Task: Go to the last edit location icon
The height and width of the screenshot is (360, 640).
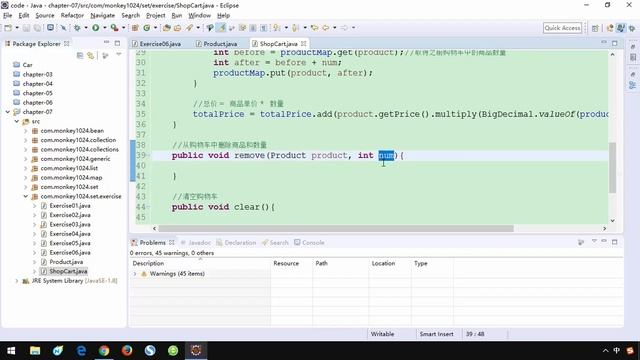Action: 314,28
